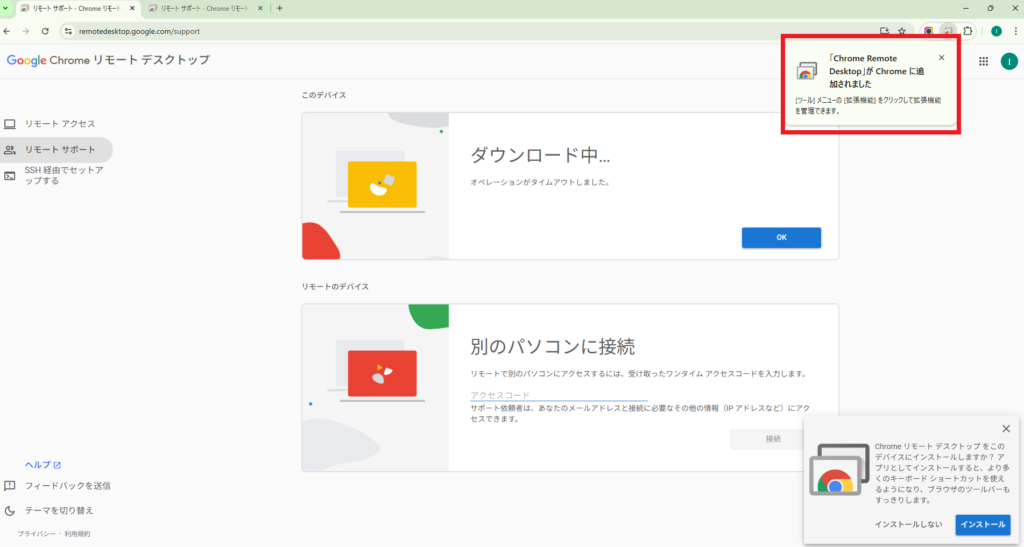Open the Google apps grid icon
Screen dimensions: 1024x547
[983, 61]
